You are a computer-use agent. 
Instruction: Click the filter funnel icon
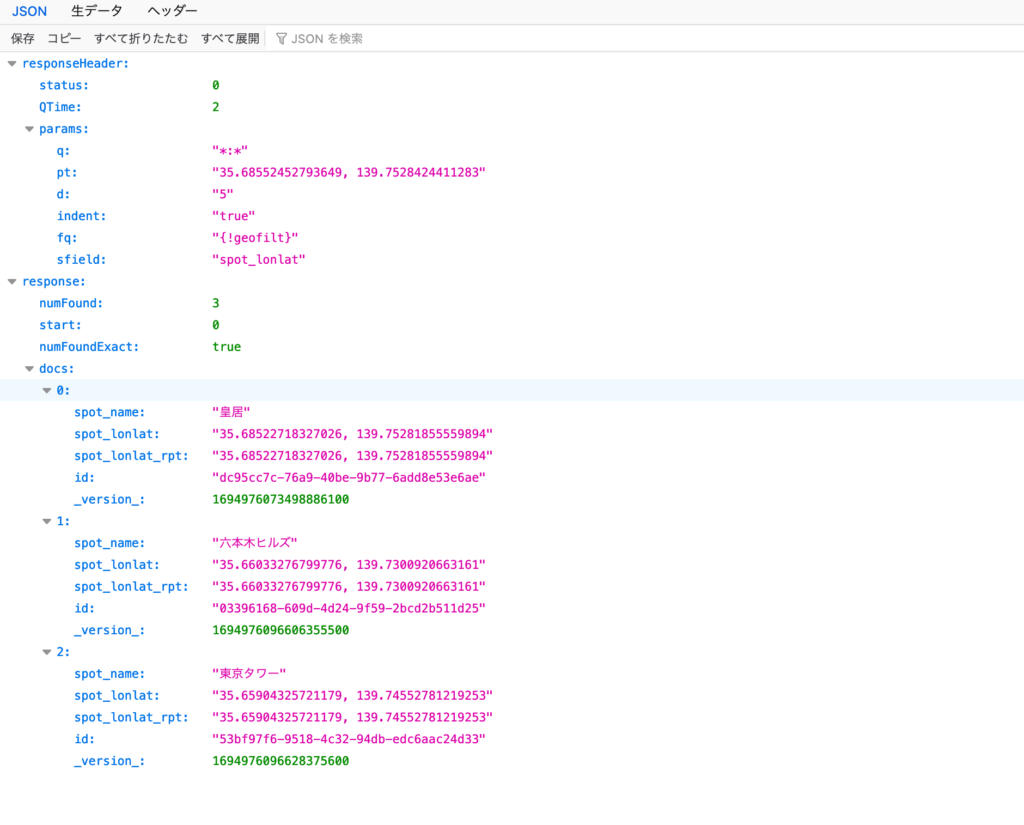(281, 39)
